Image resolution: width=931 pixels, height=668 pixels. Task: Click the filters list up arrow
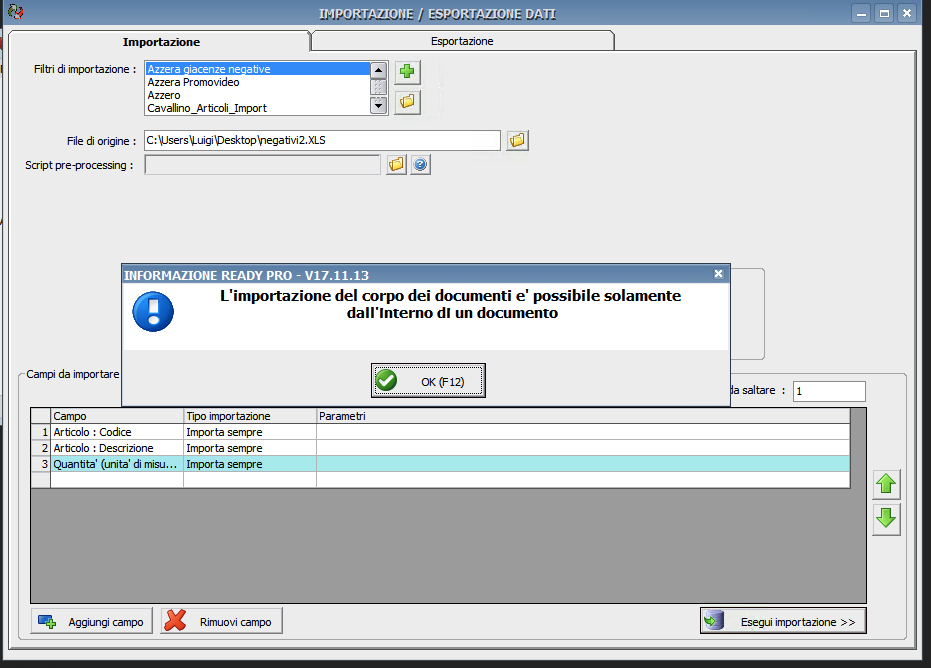378,70
